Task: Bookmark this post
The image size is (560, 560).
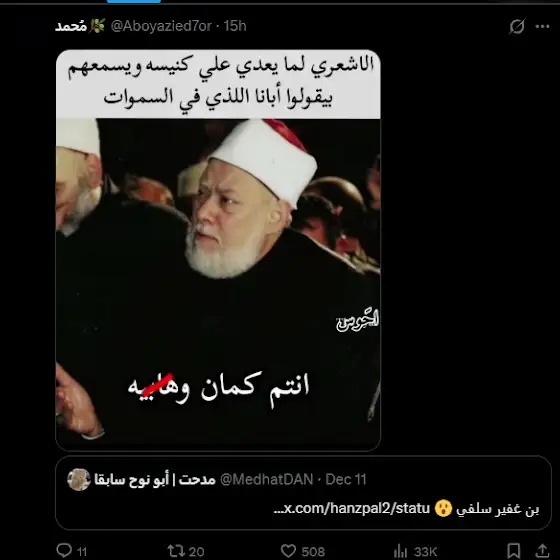Action: [514, 550]
